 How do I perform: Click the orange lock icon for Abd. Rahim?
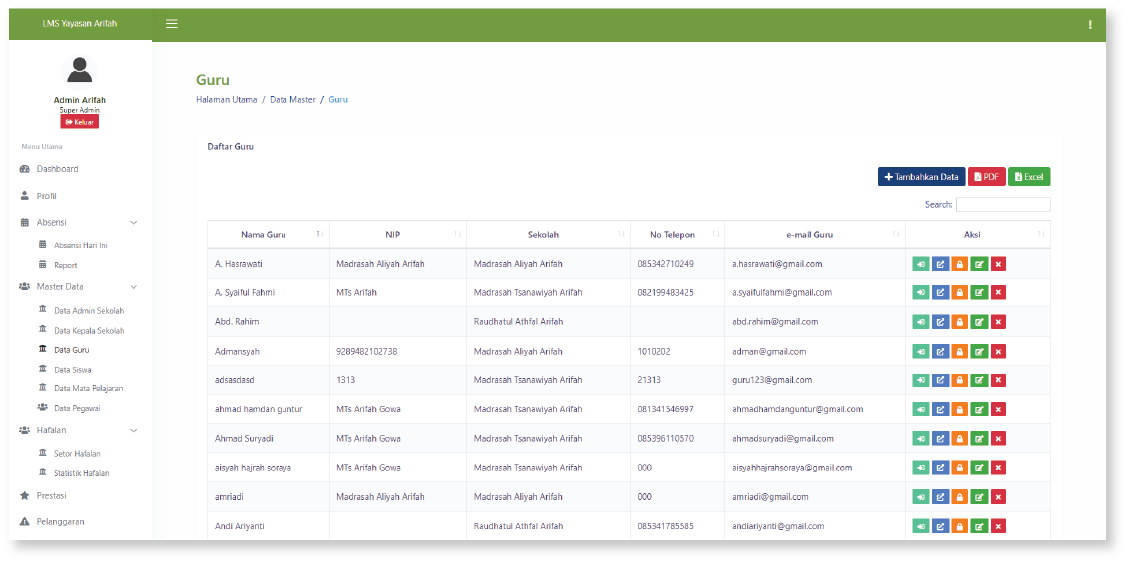coord(960,322)
